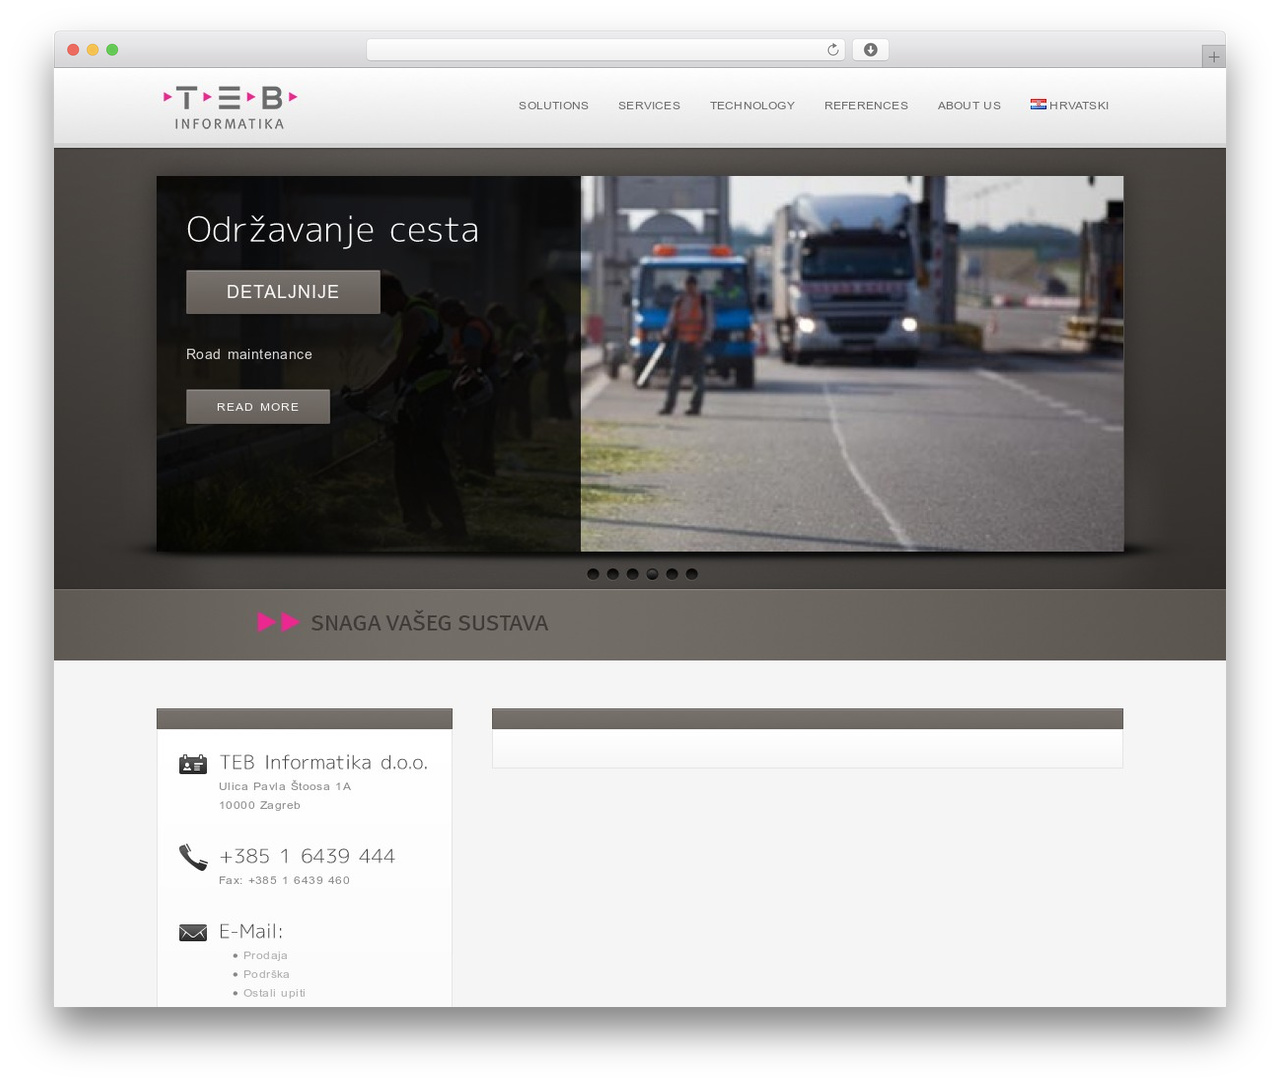1280x1084 pixels.
Task: Show the first slide via pagination dot
Action: (x=593, y=574)
